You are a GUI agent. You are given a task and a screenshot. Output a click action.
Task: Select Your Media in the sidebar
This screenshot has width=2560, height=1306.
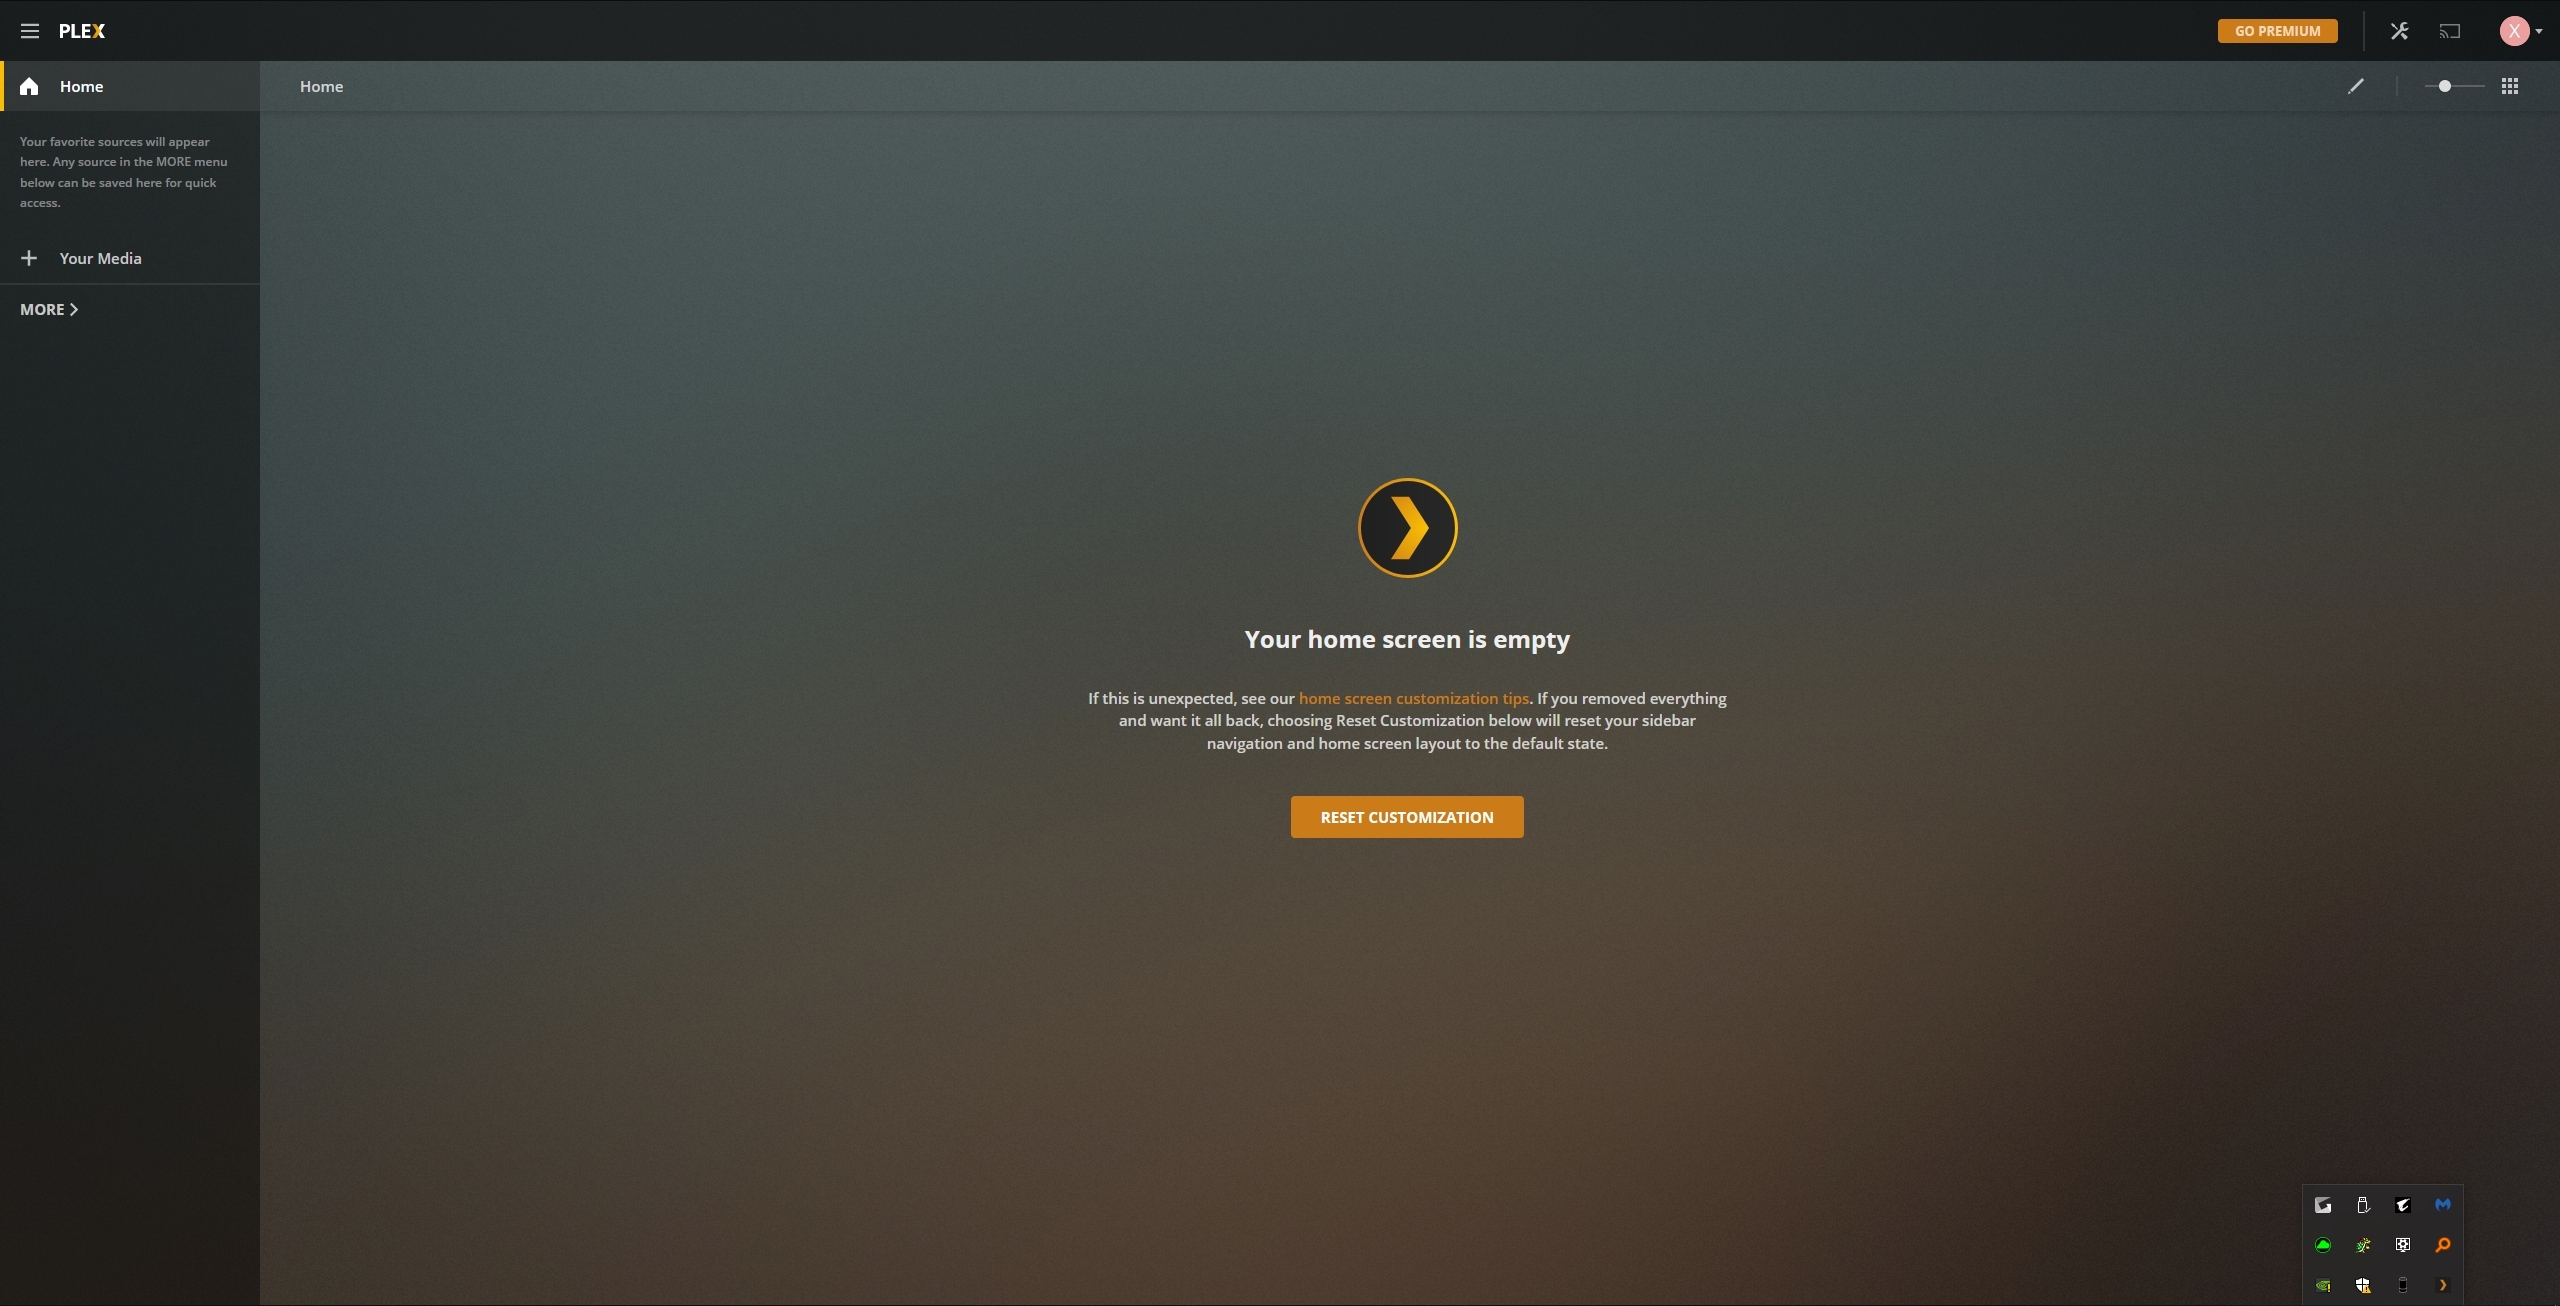[x=100, y=258]
